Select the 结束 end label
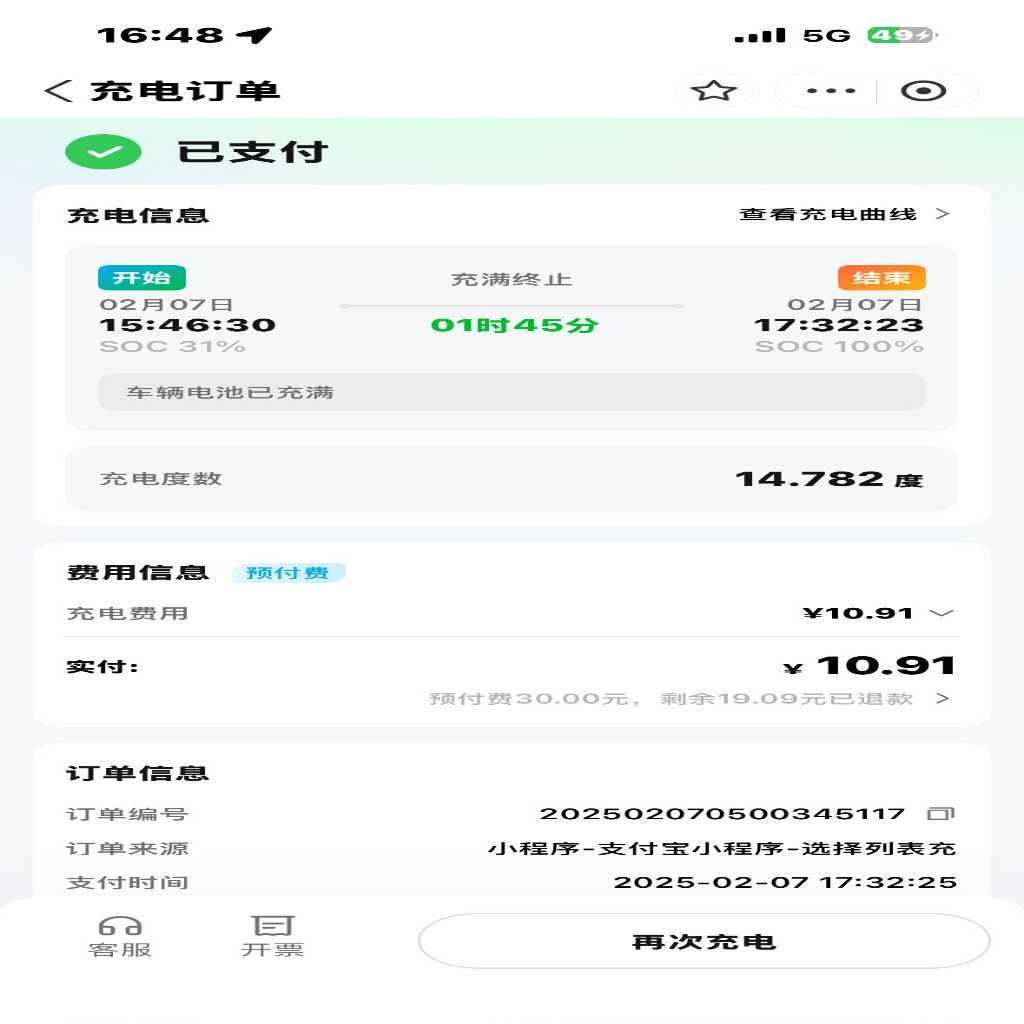The height and width of the screenshot is (1024, 1024). point(882,278)
